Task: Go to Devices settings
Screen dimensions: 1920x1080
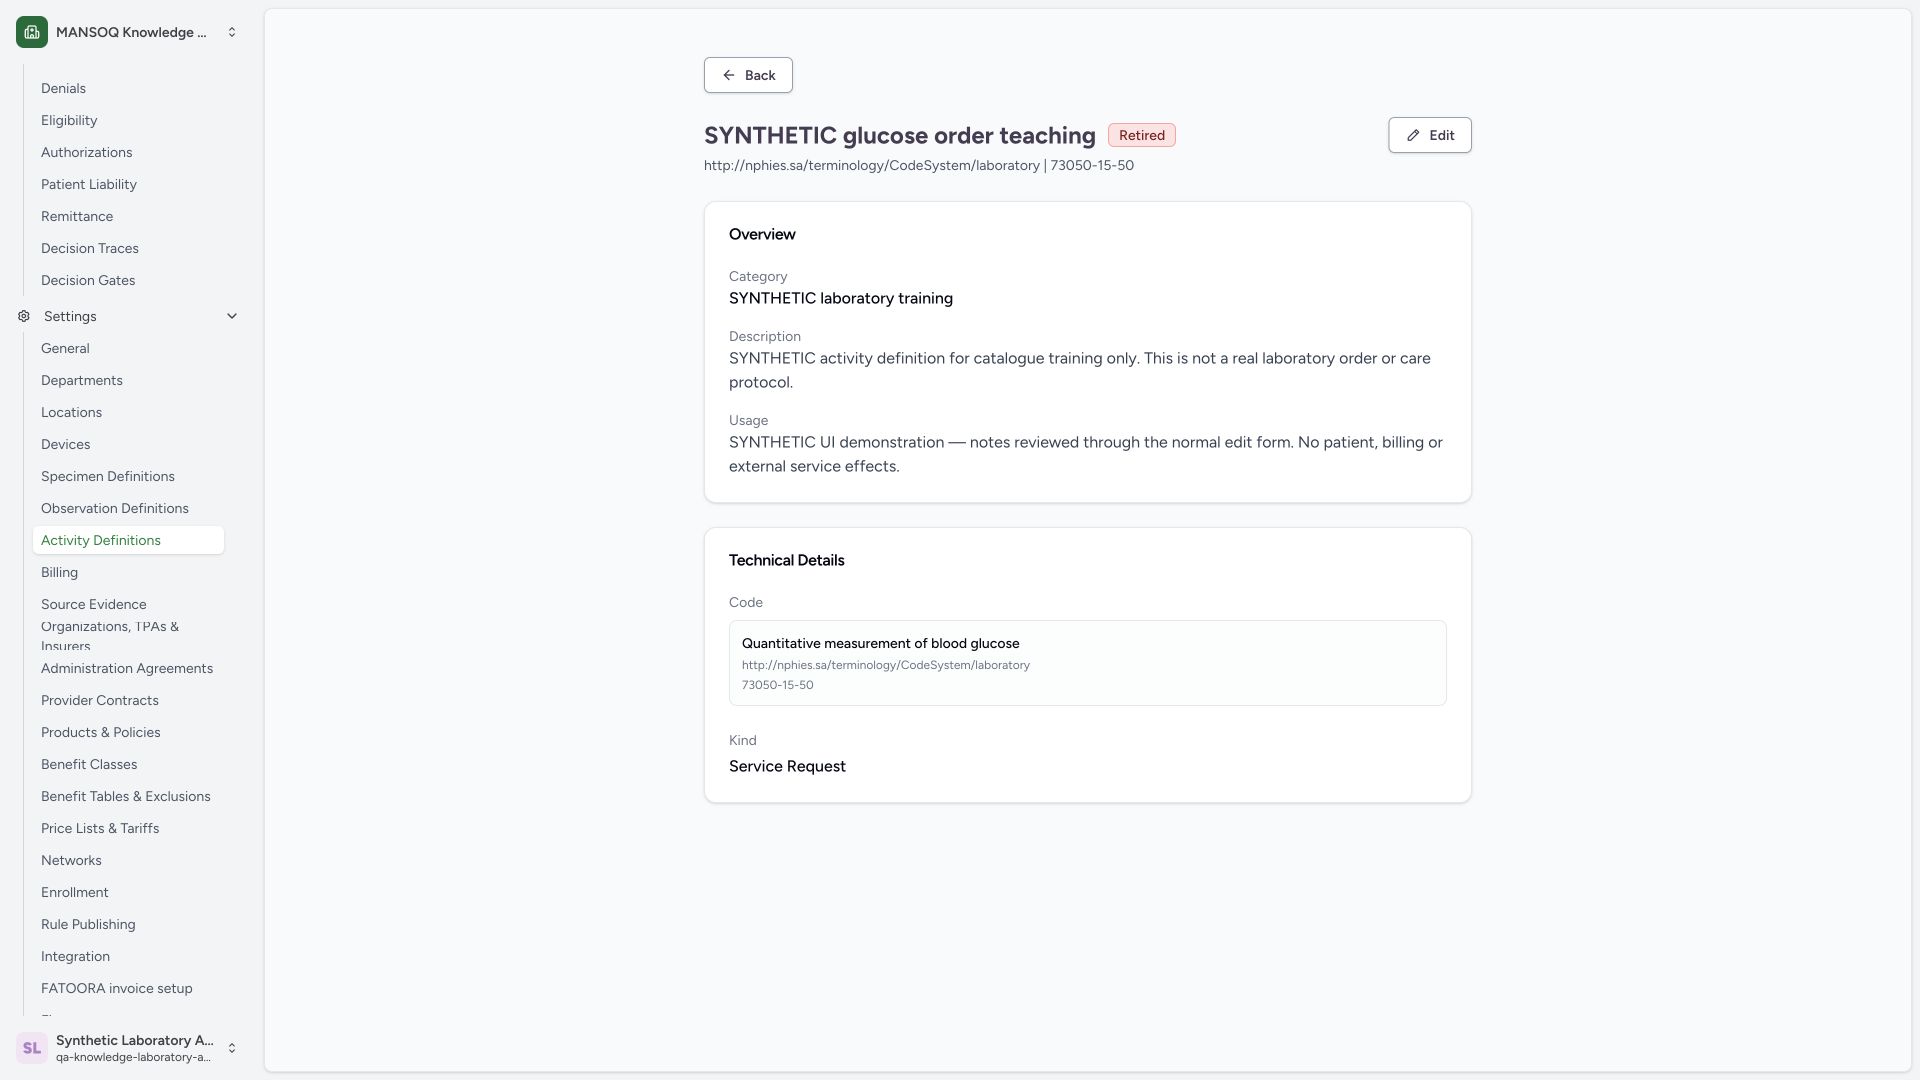Action: [128, 444]
